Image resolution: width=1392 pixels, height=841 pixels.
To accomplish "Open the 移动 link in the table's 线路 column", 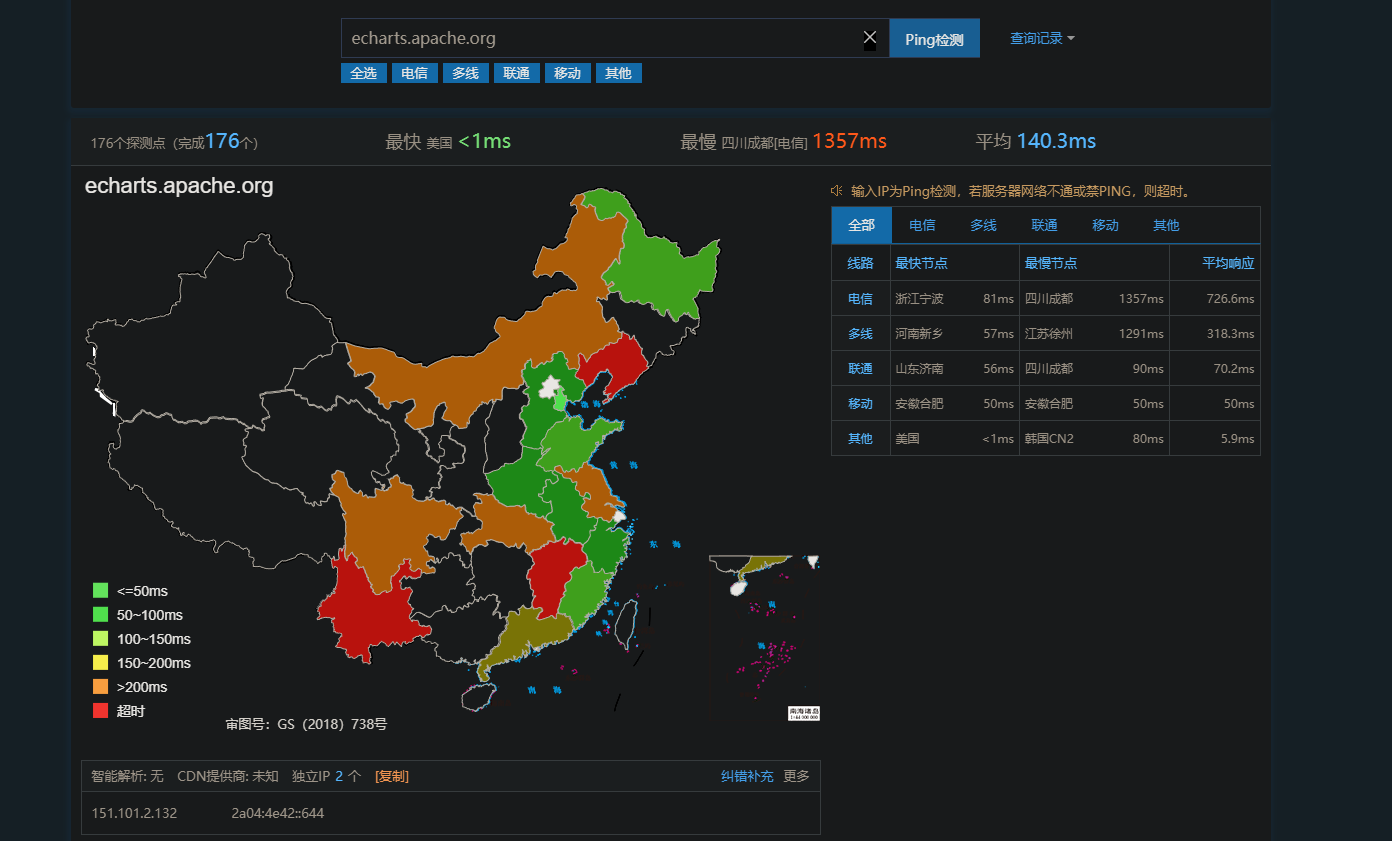I will [860, 403].
